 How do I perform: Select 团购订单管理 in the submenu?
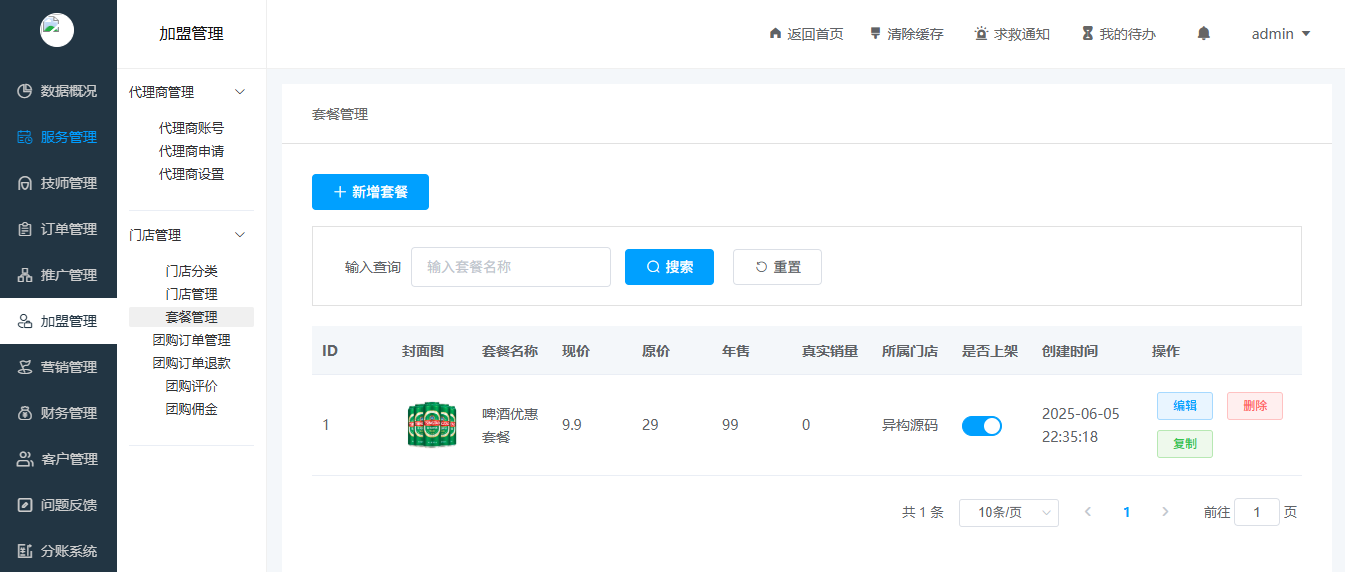click(x=191, y=340)
